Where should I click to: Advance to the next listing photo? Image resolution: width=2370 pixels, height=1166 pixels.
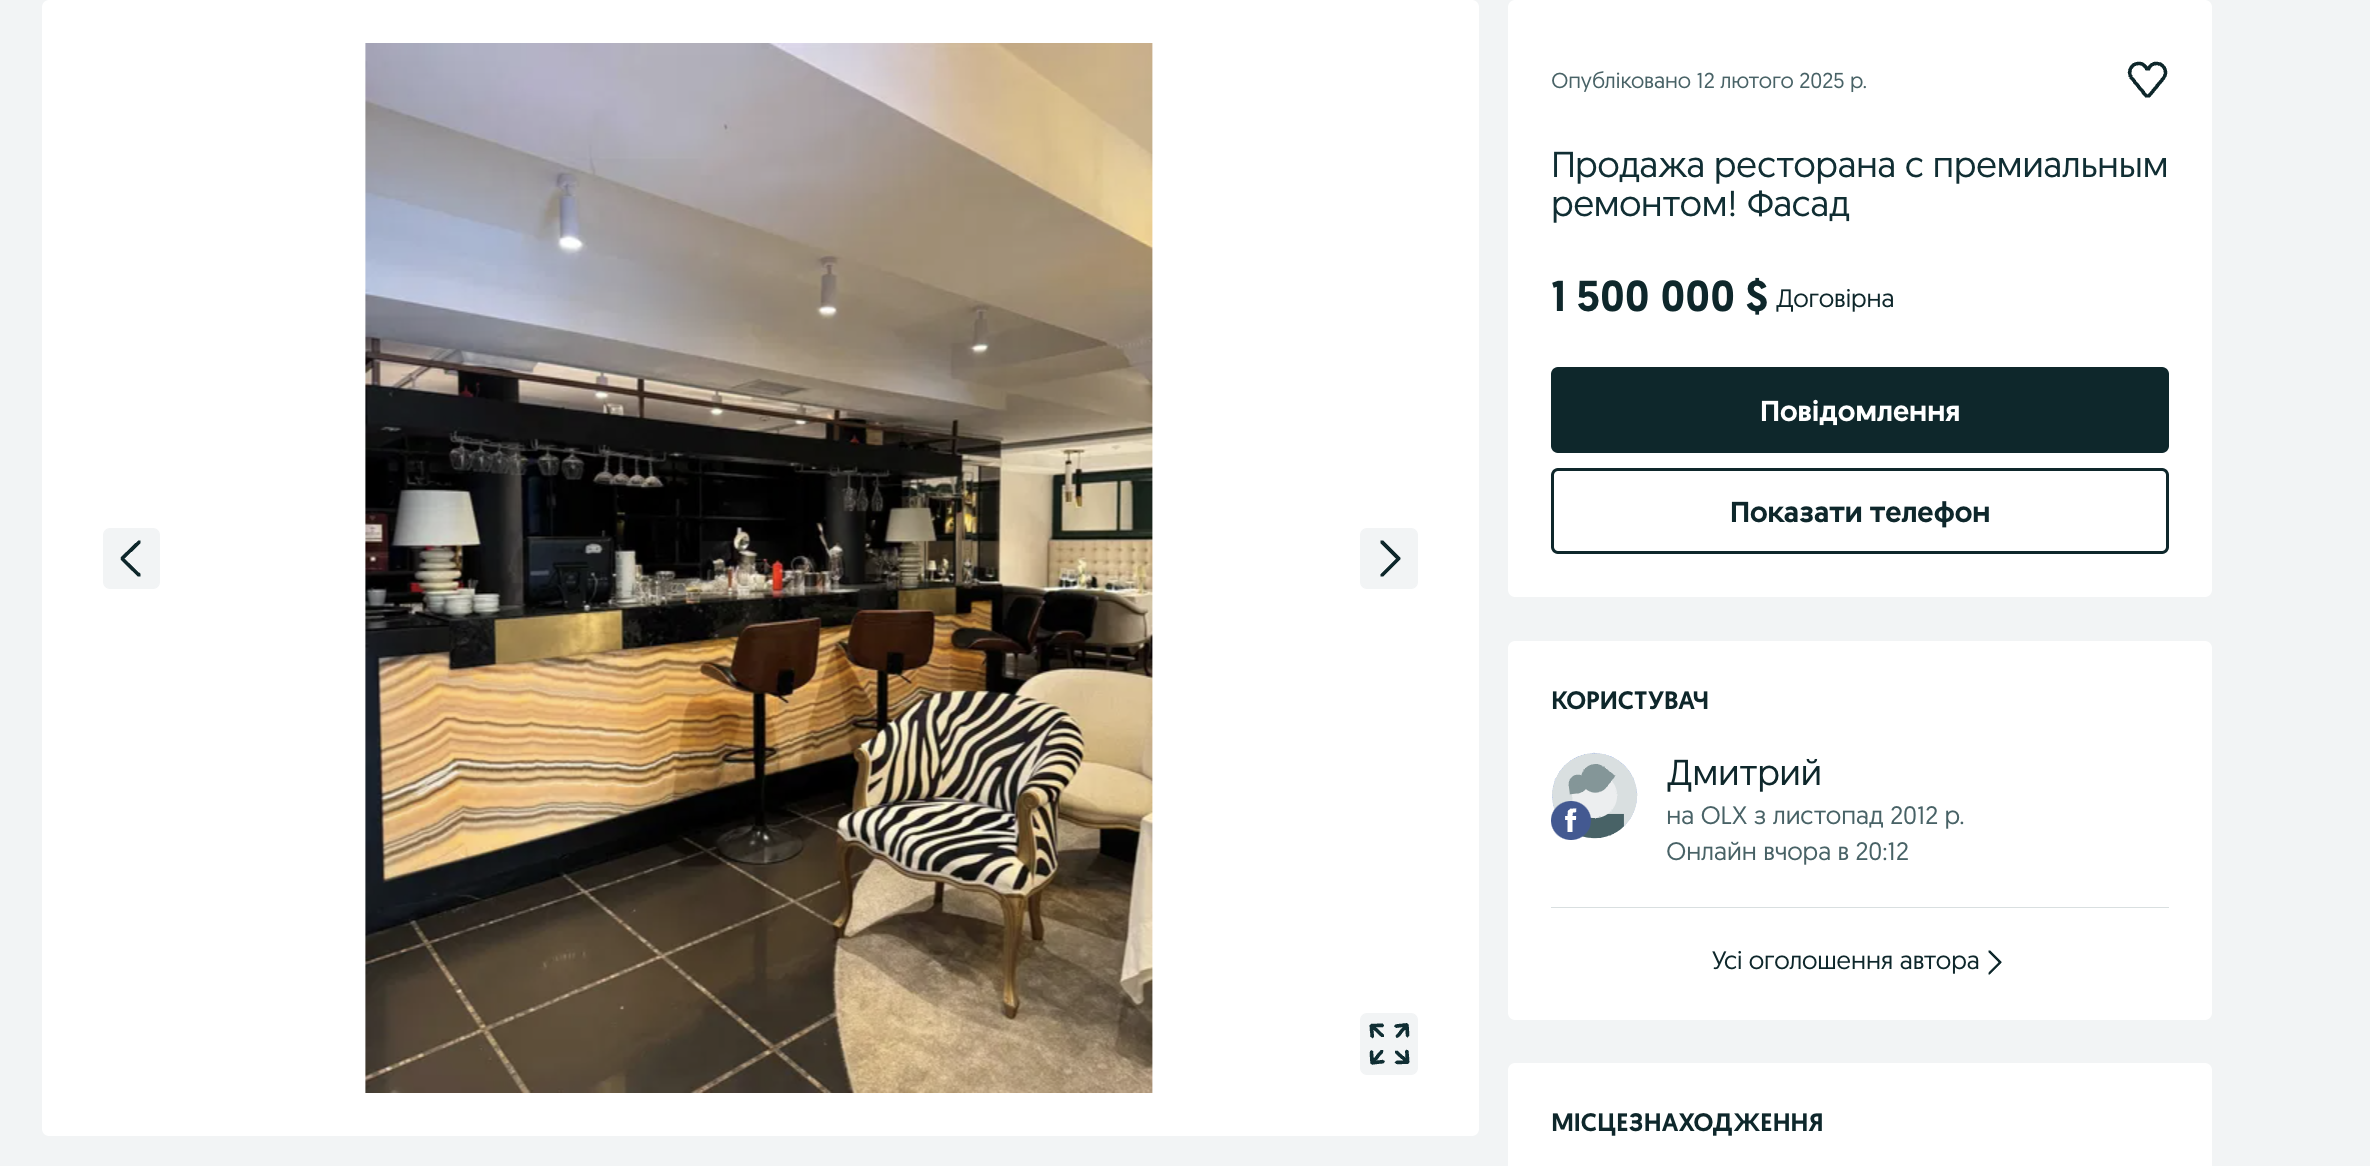click(x=1389, y=558)
